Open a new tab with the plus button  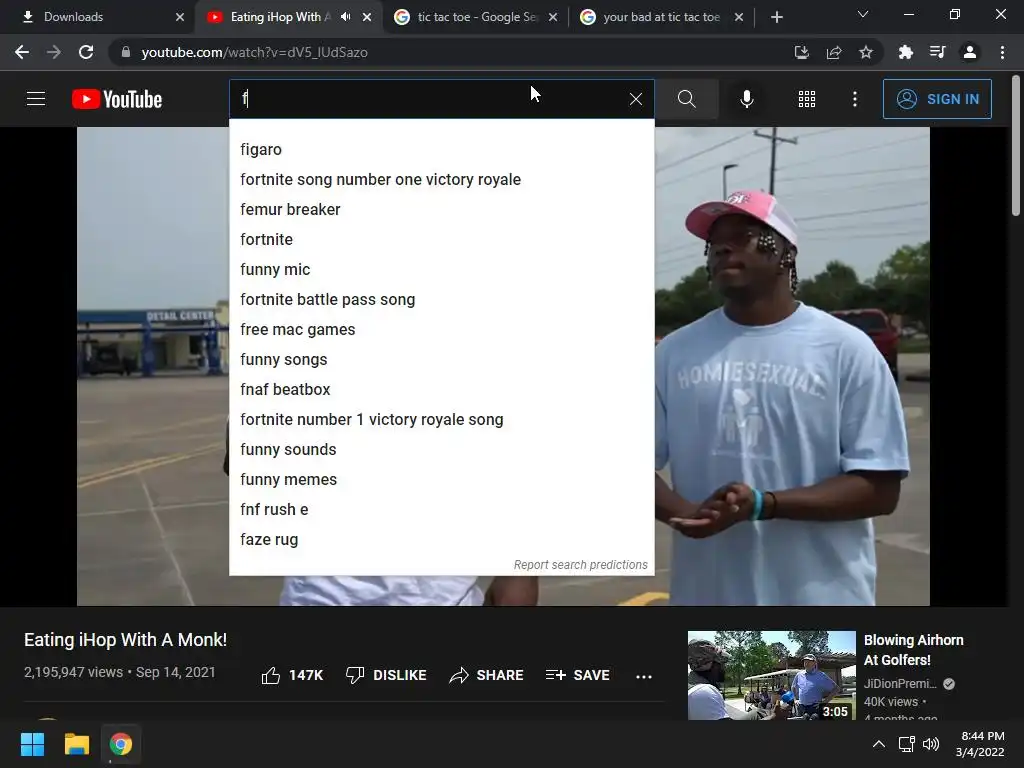[776, 17]
